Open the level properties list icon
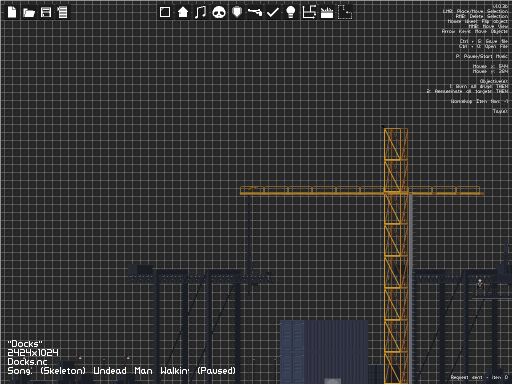The image size is (512, 384). (62, 12)
